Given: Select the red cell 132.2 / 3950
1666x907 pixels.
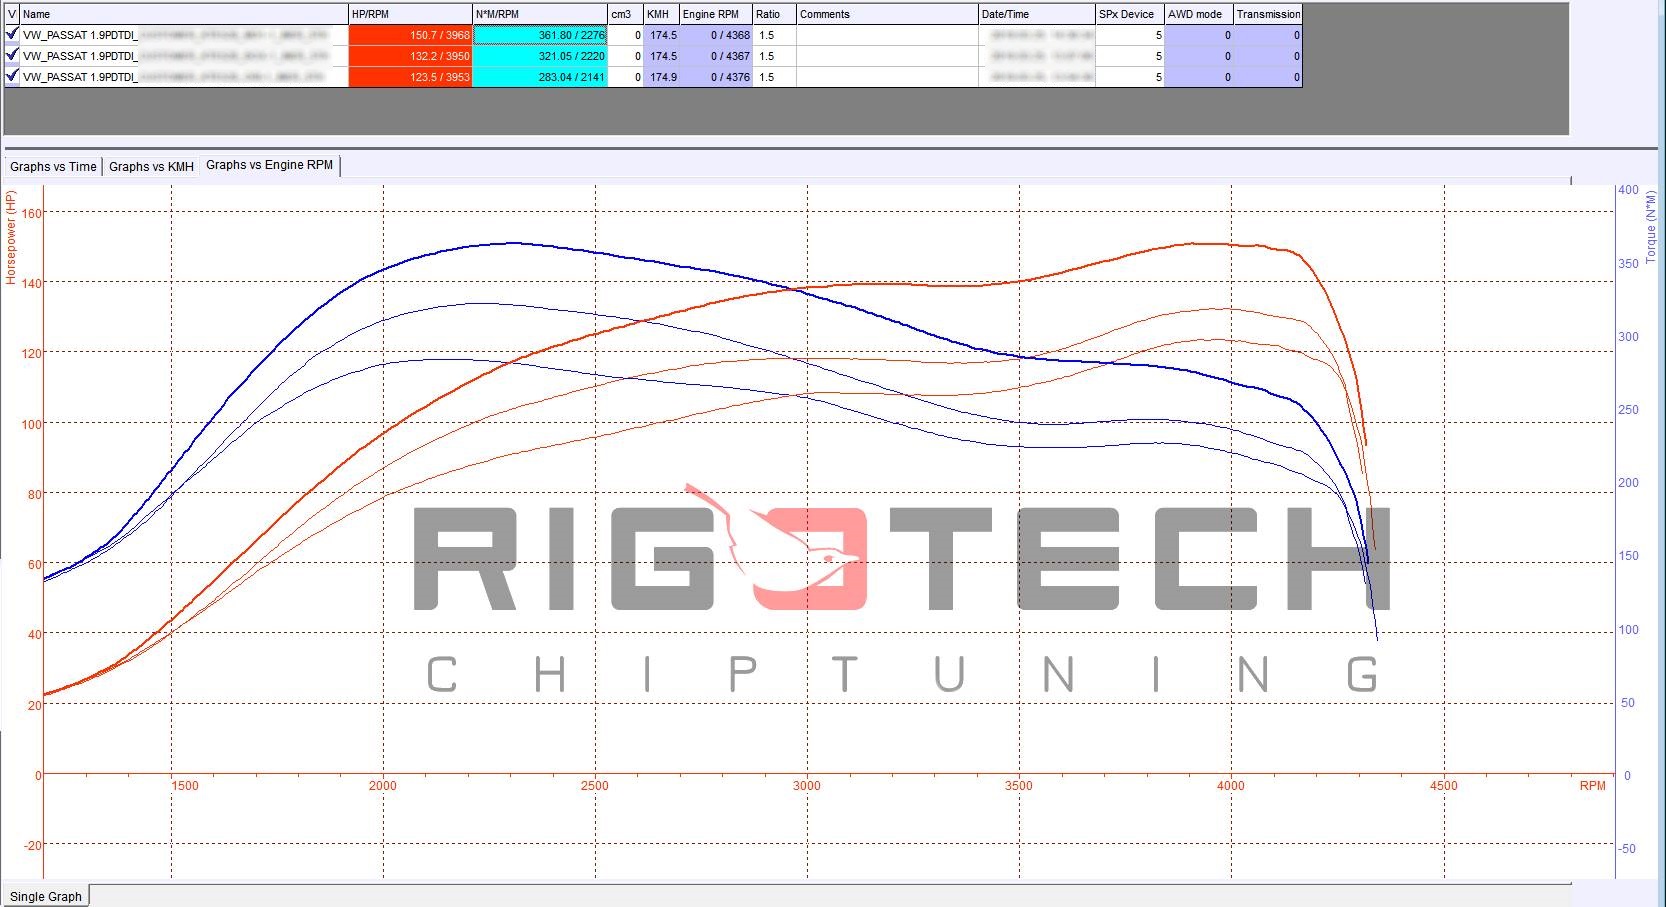Looking at the screenshot, I should point(410,56).
